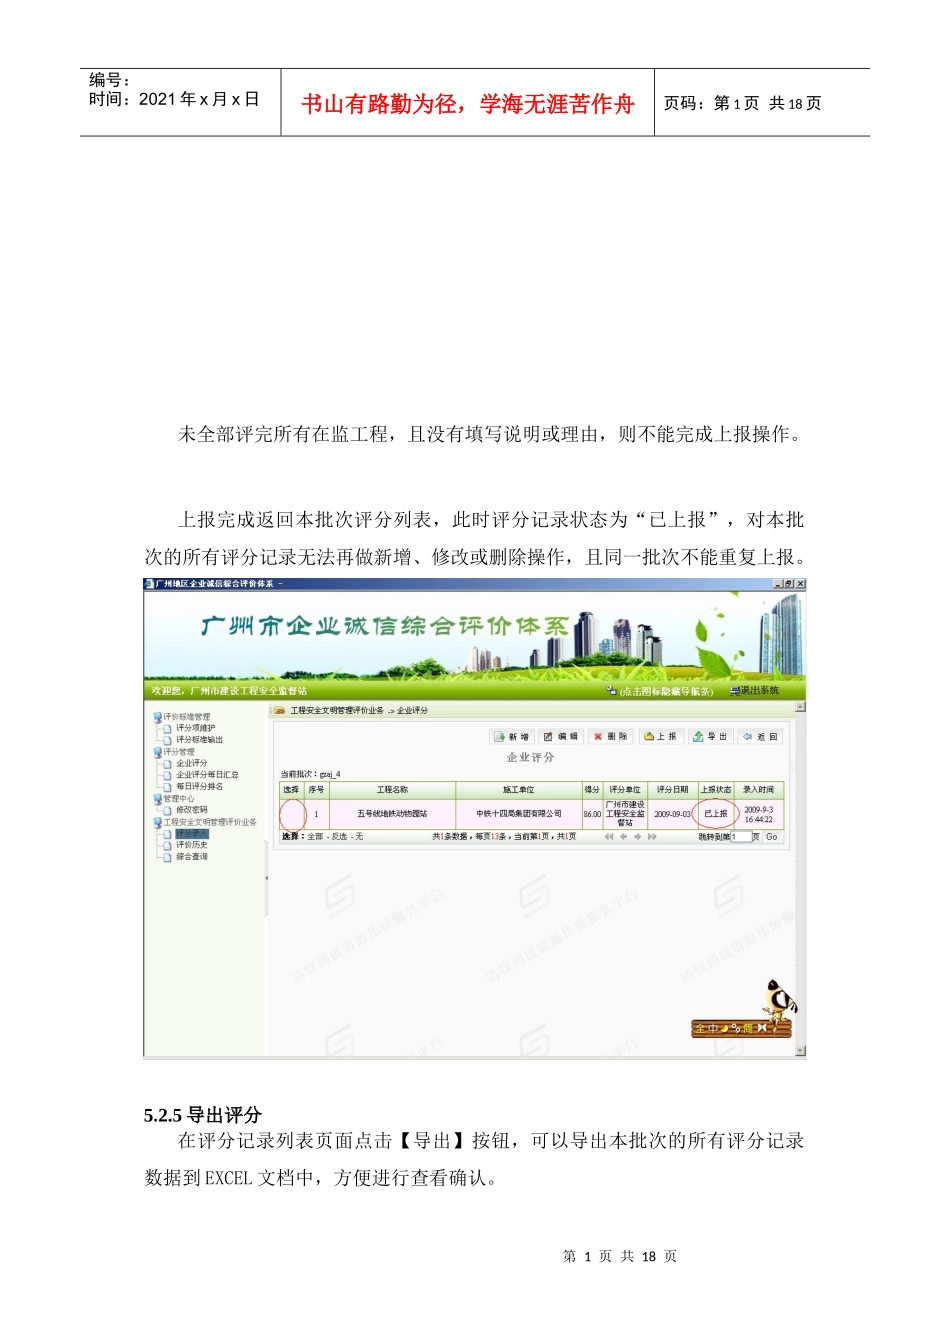The width and height of the screenshot is (950, 1344).
Task: Click the 序号 column header
Action: click(316, 790)
